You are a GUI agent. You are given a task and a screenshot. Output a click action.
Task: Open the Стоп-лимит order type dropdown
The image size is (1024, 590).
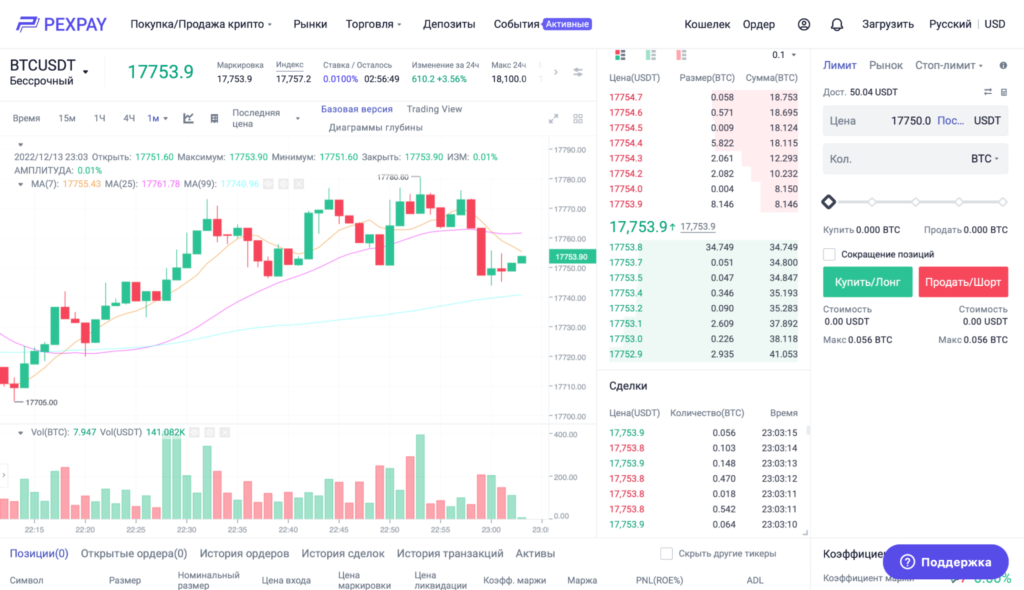[949, 65]
